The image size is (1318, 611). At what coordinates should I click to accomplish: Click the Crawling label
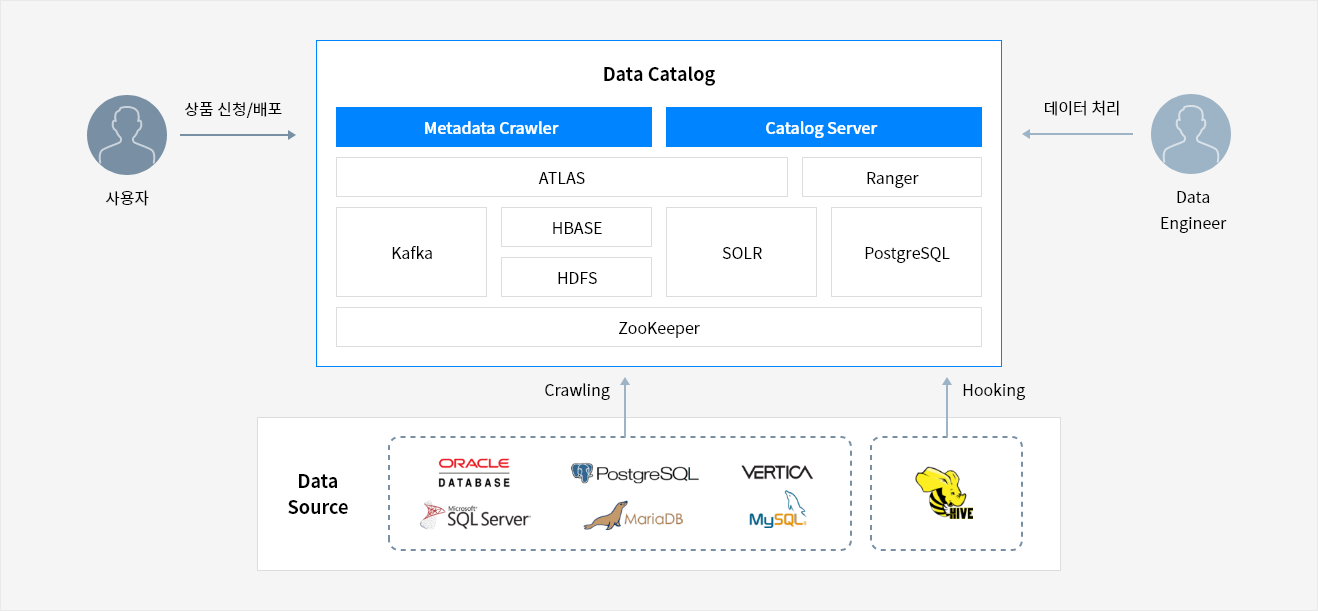577,390
